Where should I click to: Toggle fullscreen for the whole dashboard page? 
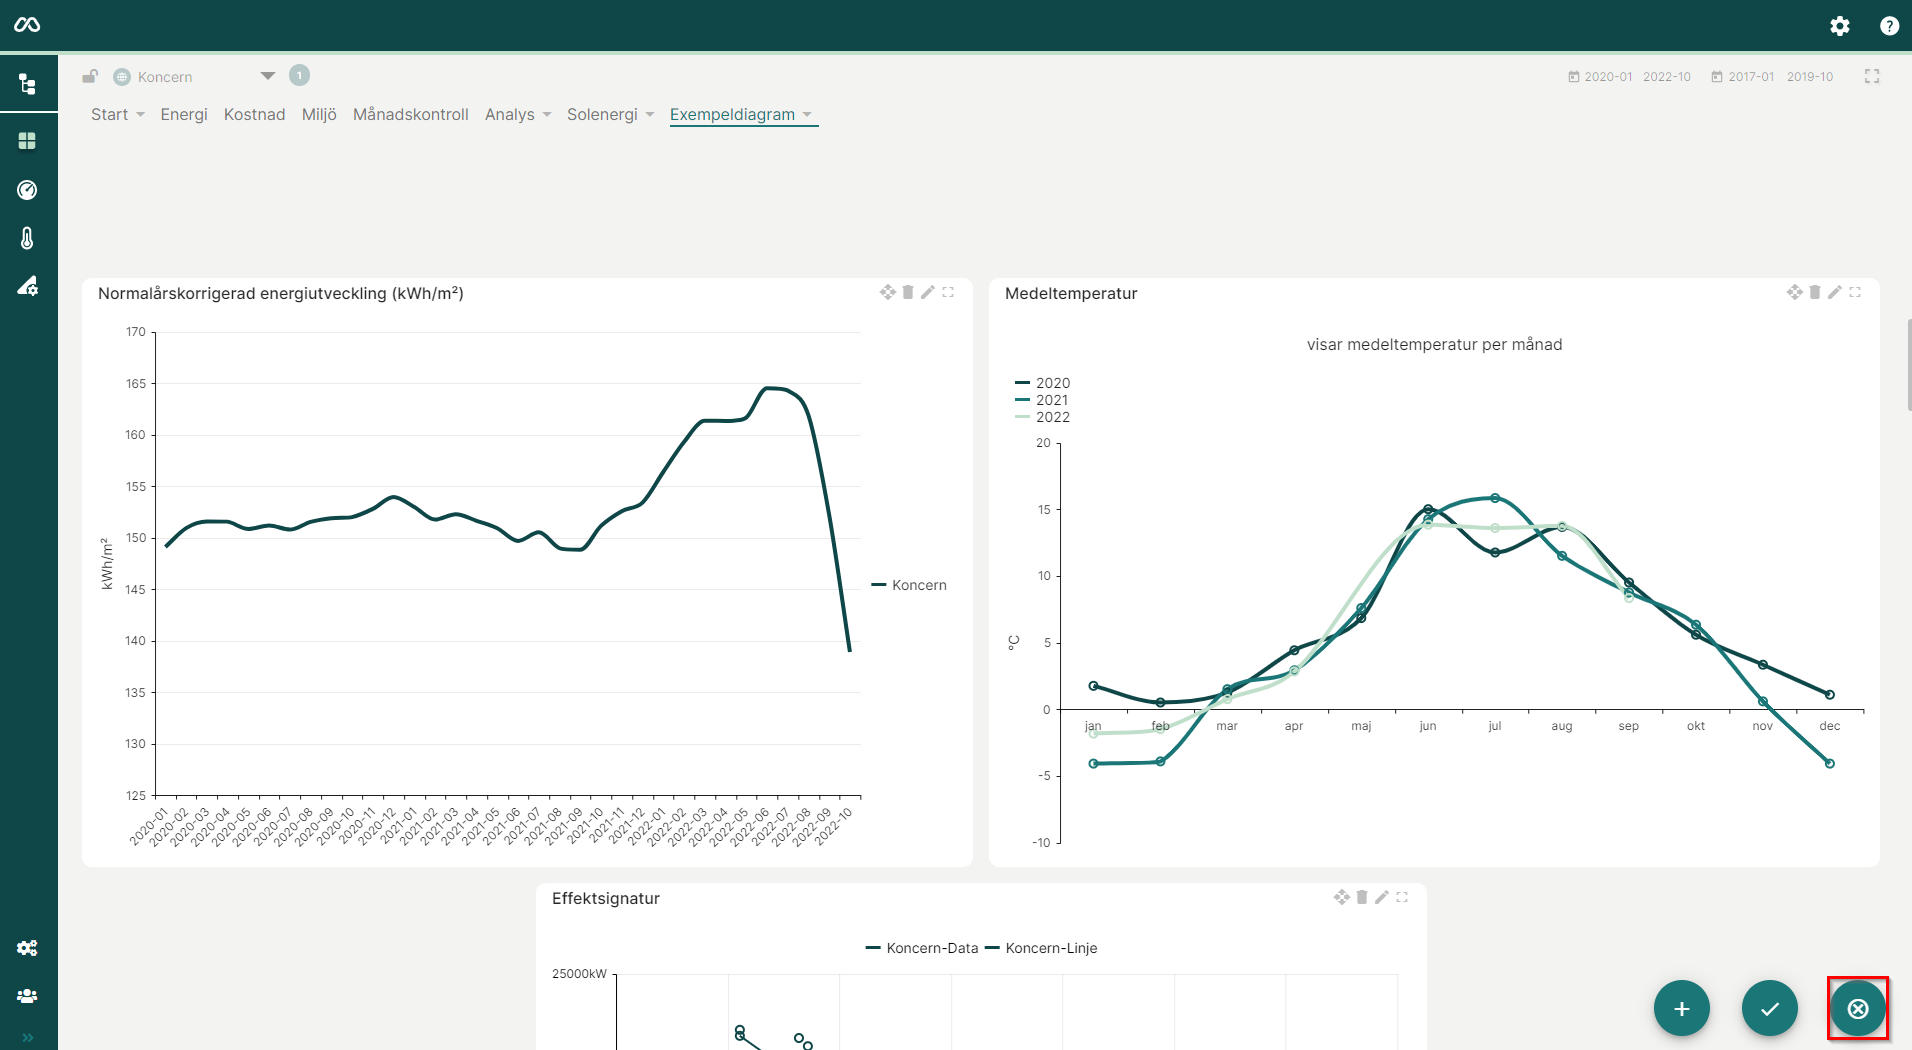[1872, 76]
